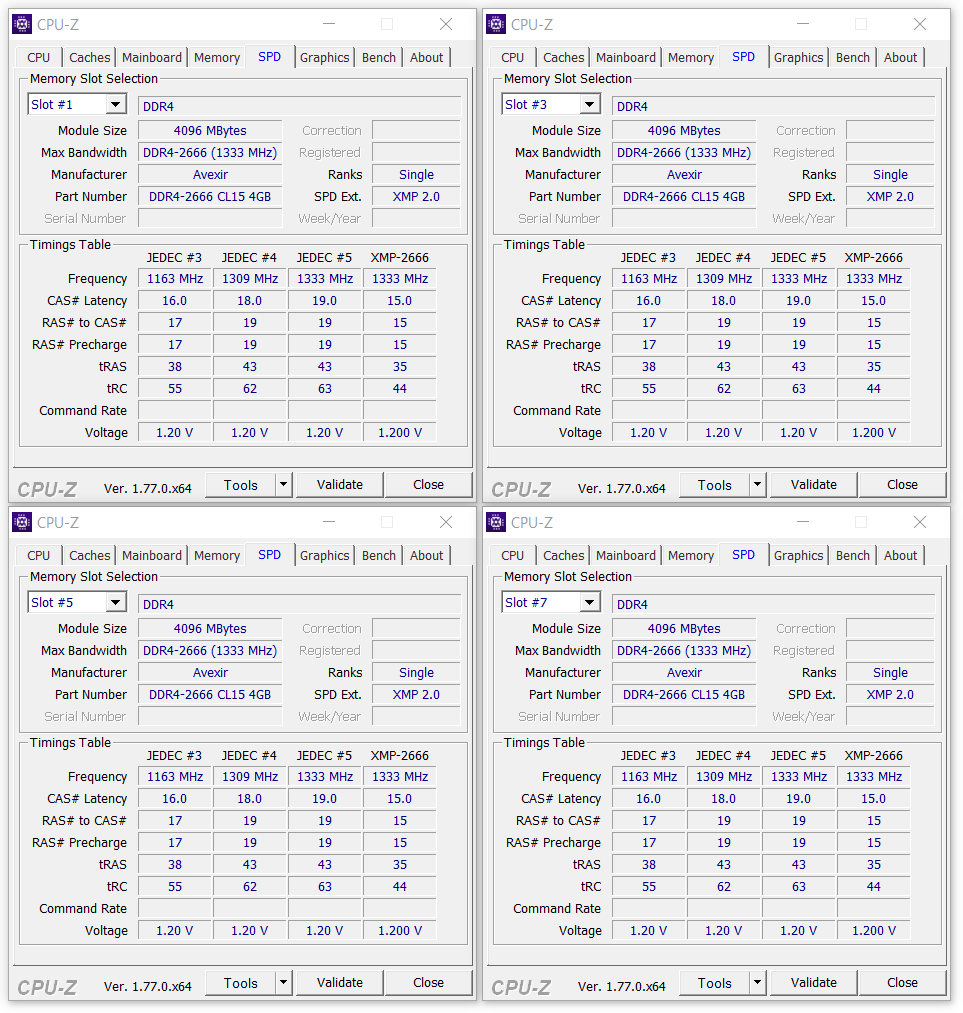963x1013 pixels.
Task: Click Validate in Slot #1 window
Action: [340, 485]
